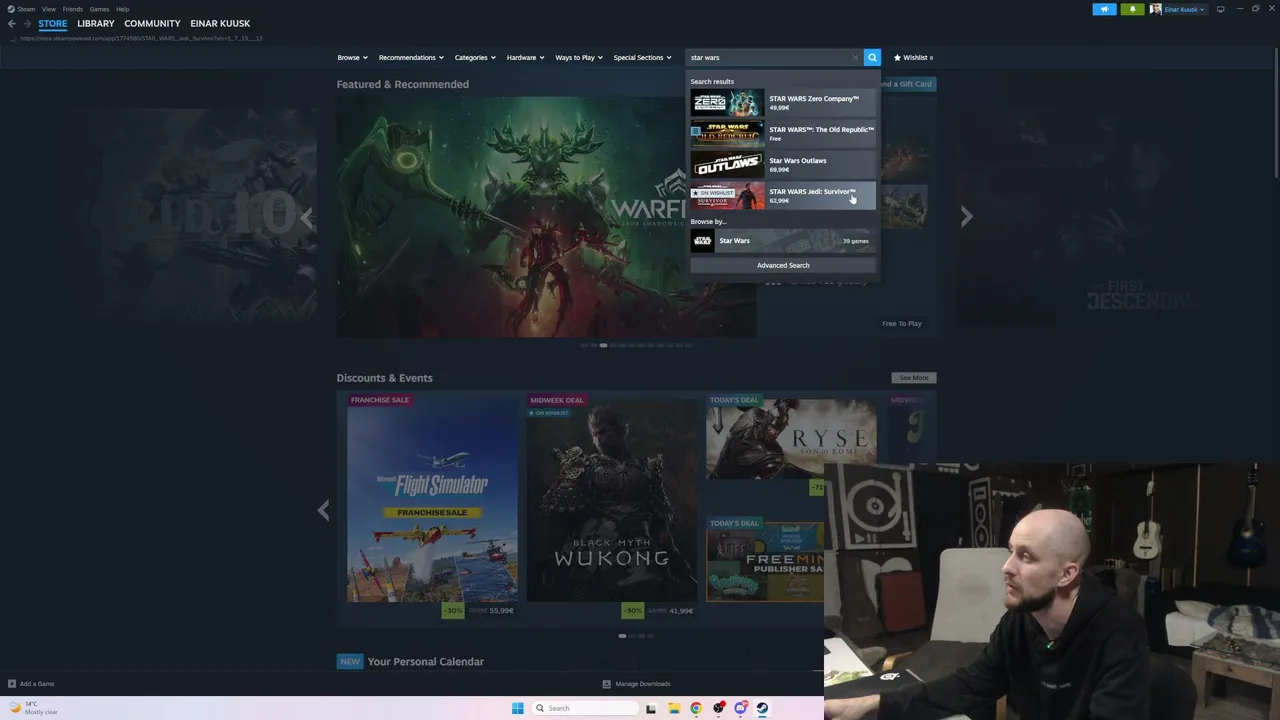Screen dimensions: 1280x720
Task: Click the Advanced Search button
Action: tap(783, 265)
